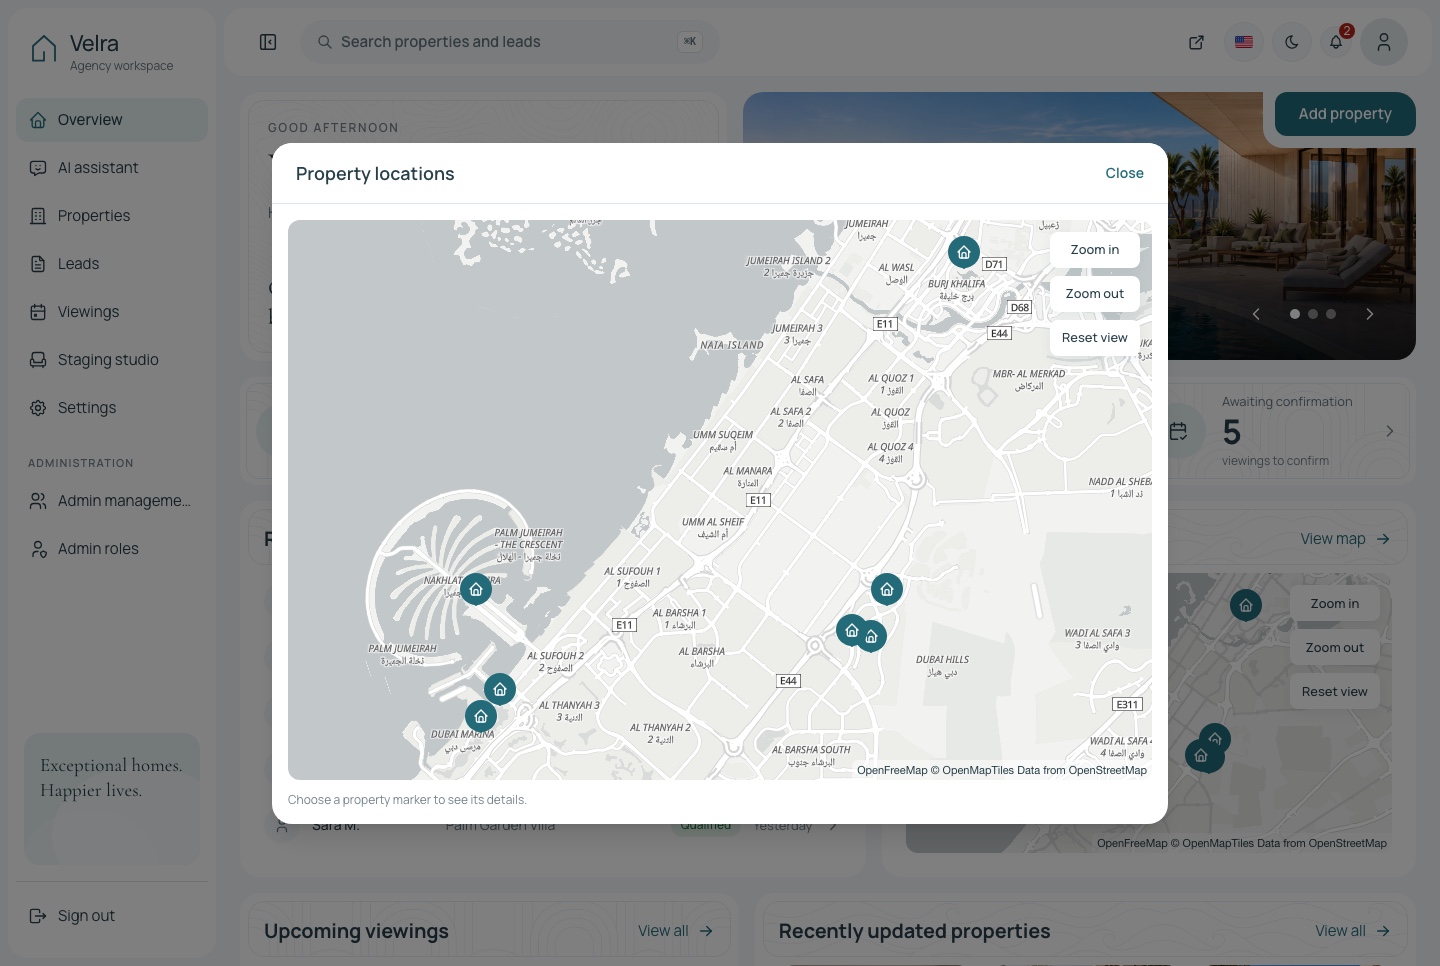Toggle dark mode with the moon icon
The height and width of the screenshot is (966, 1440).
click(x=1292, y=42)
